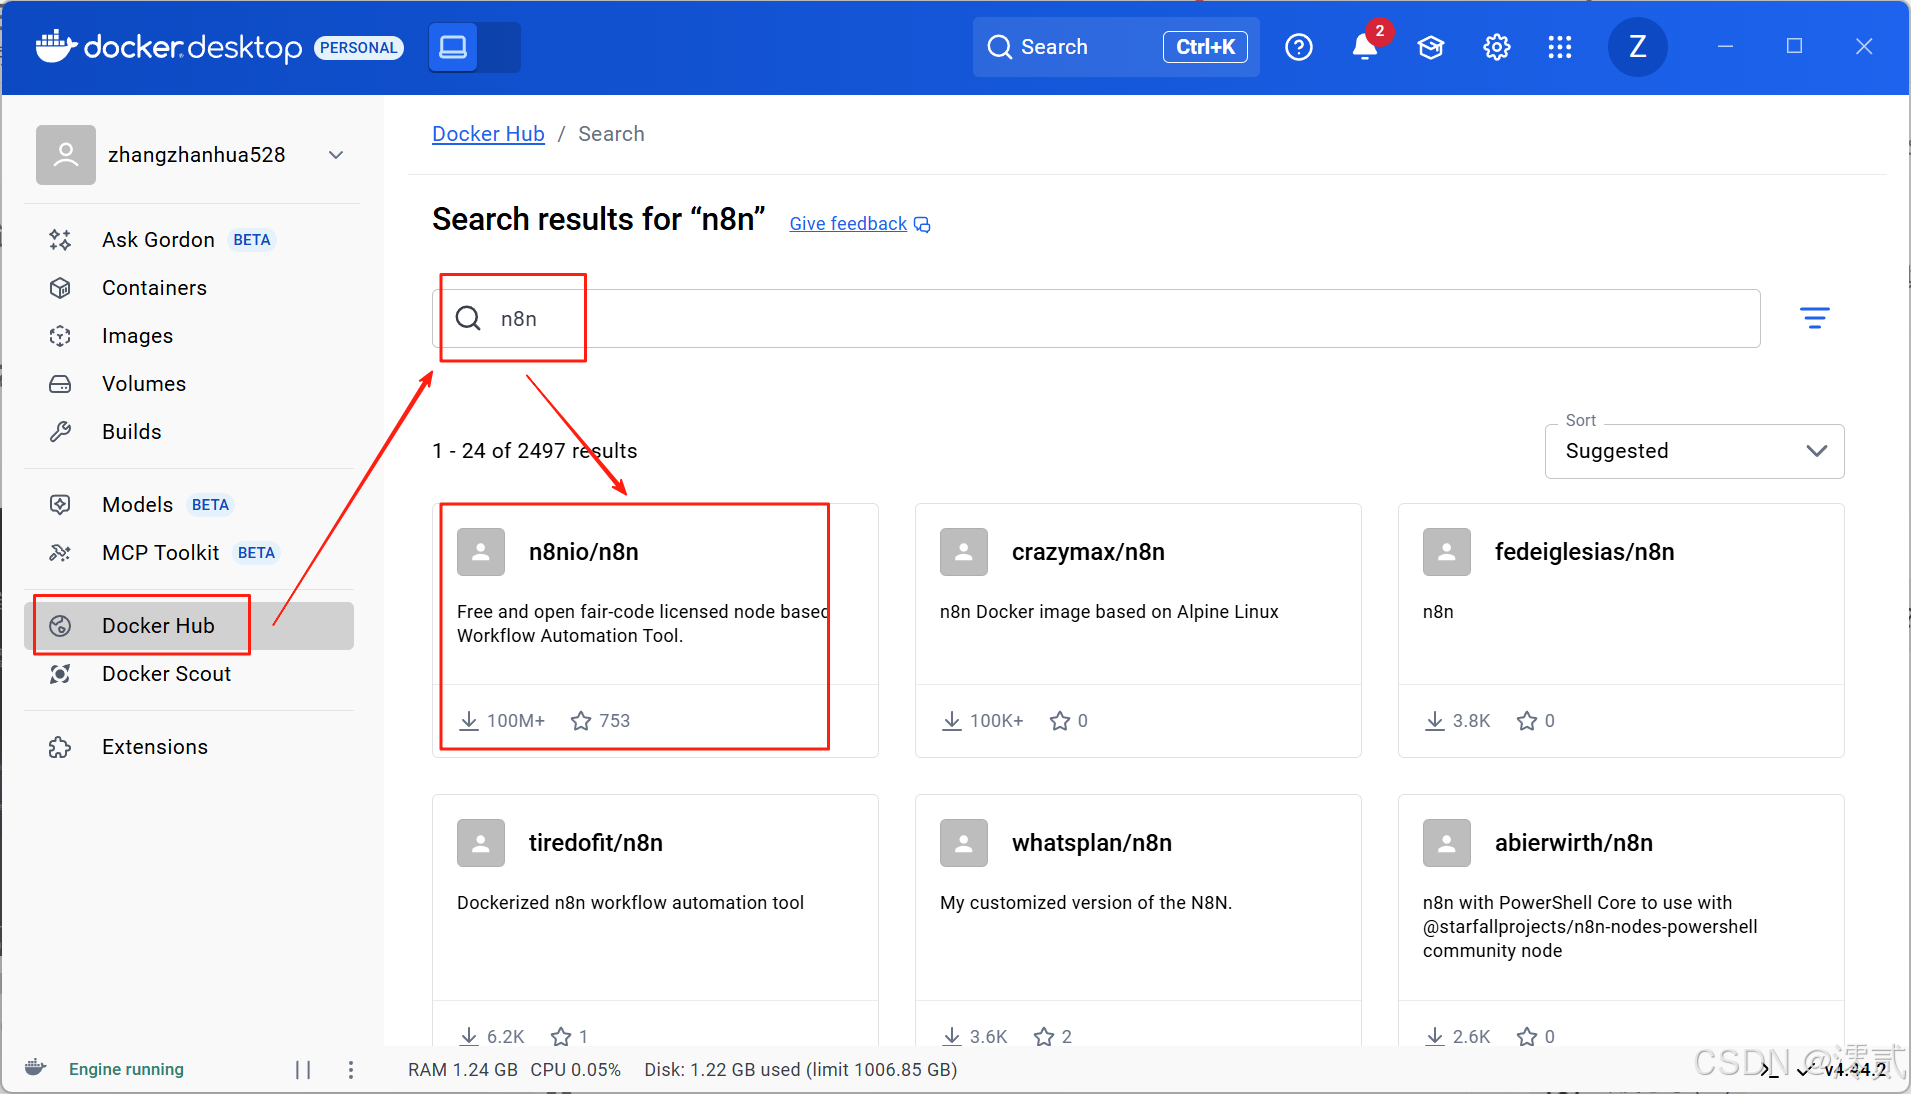Open the help question mark icon
Viewport: 1911px width, 1094px height.
click(1299, 47)
